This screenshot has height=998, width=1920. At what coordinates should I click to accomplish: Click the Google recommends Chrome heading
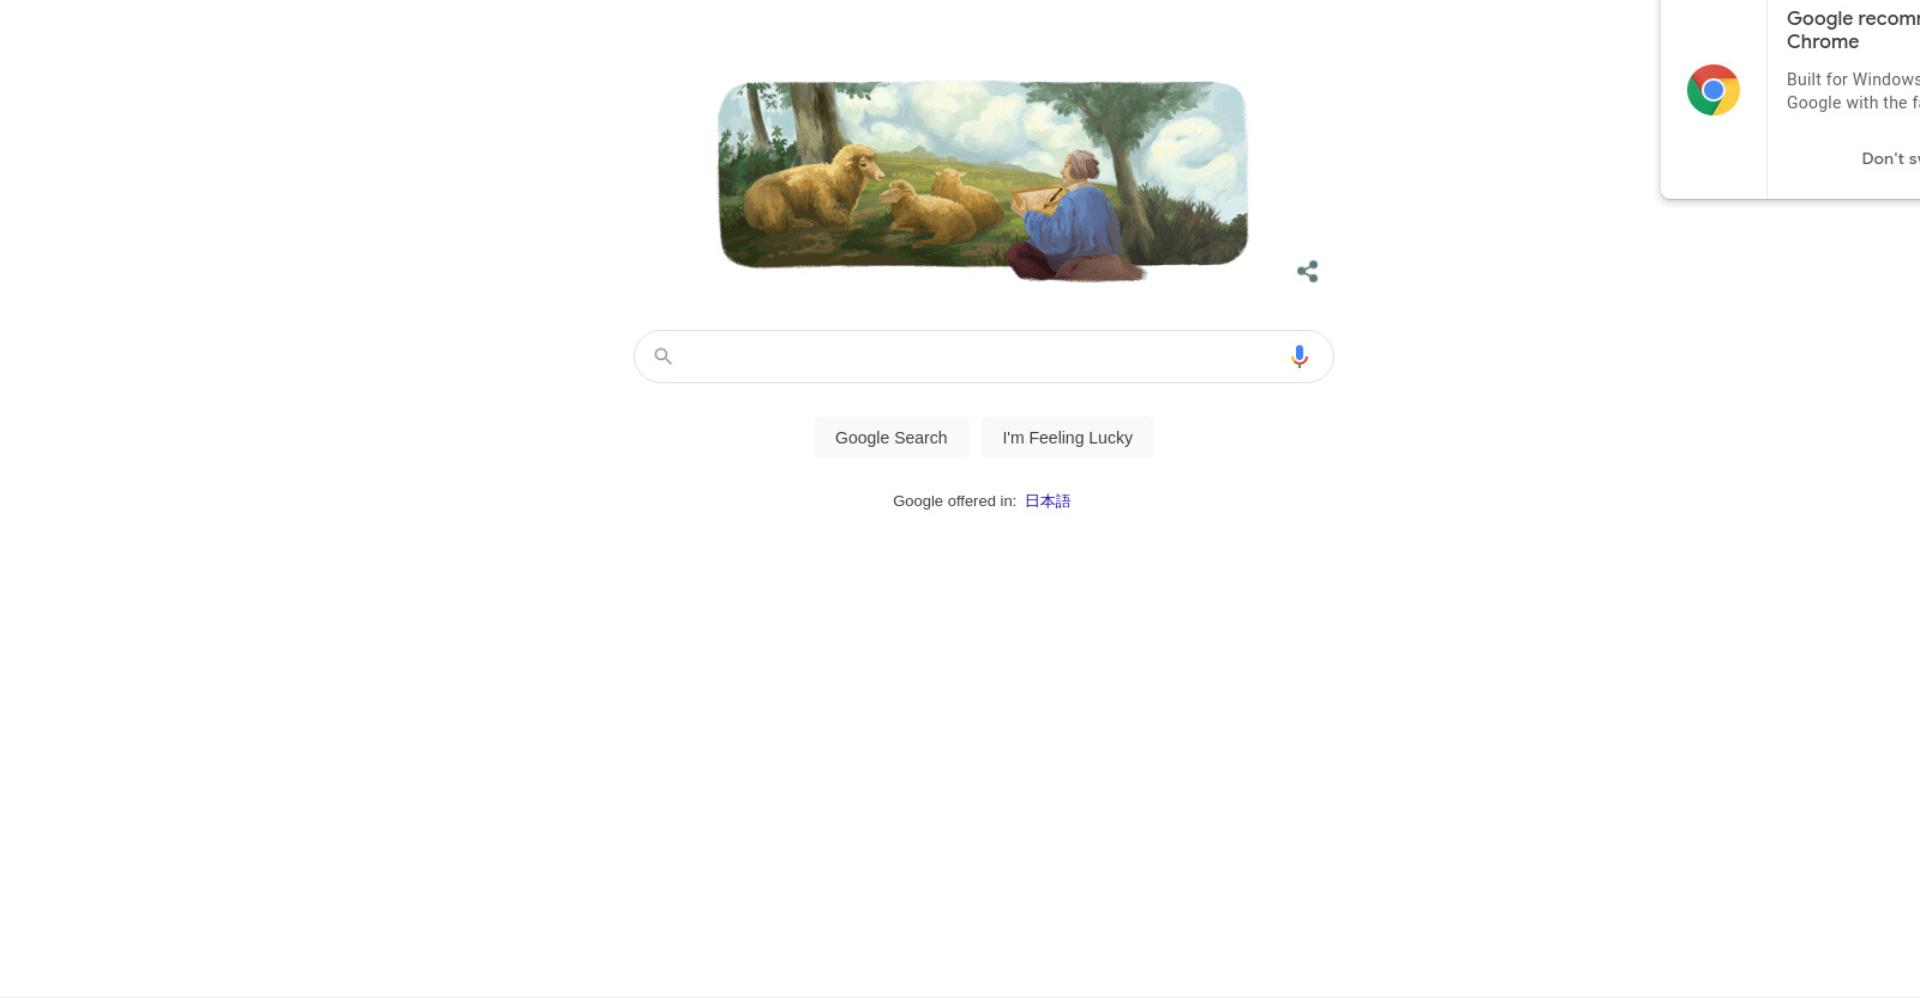coord(1853,30)
